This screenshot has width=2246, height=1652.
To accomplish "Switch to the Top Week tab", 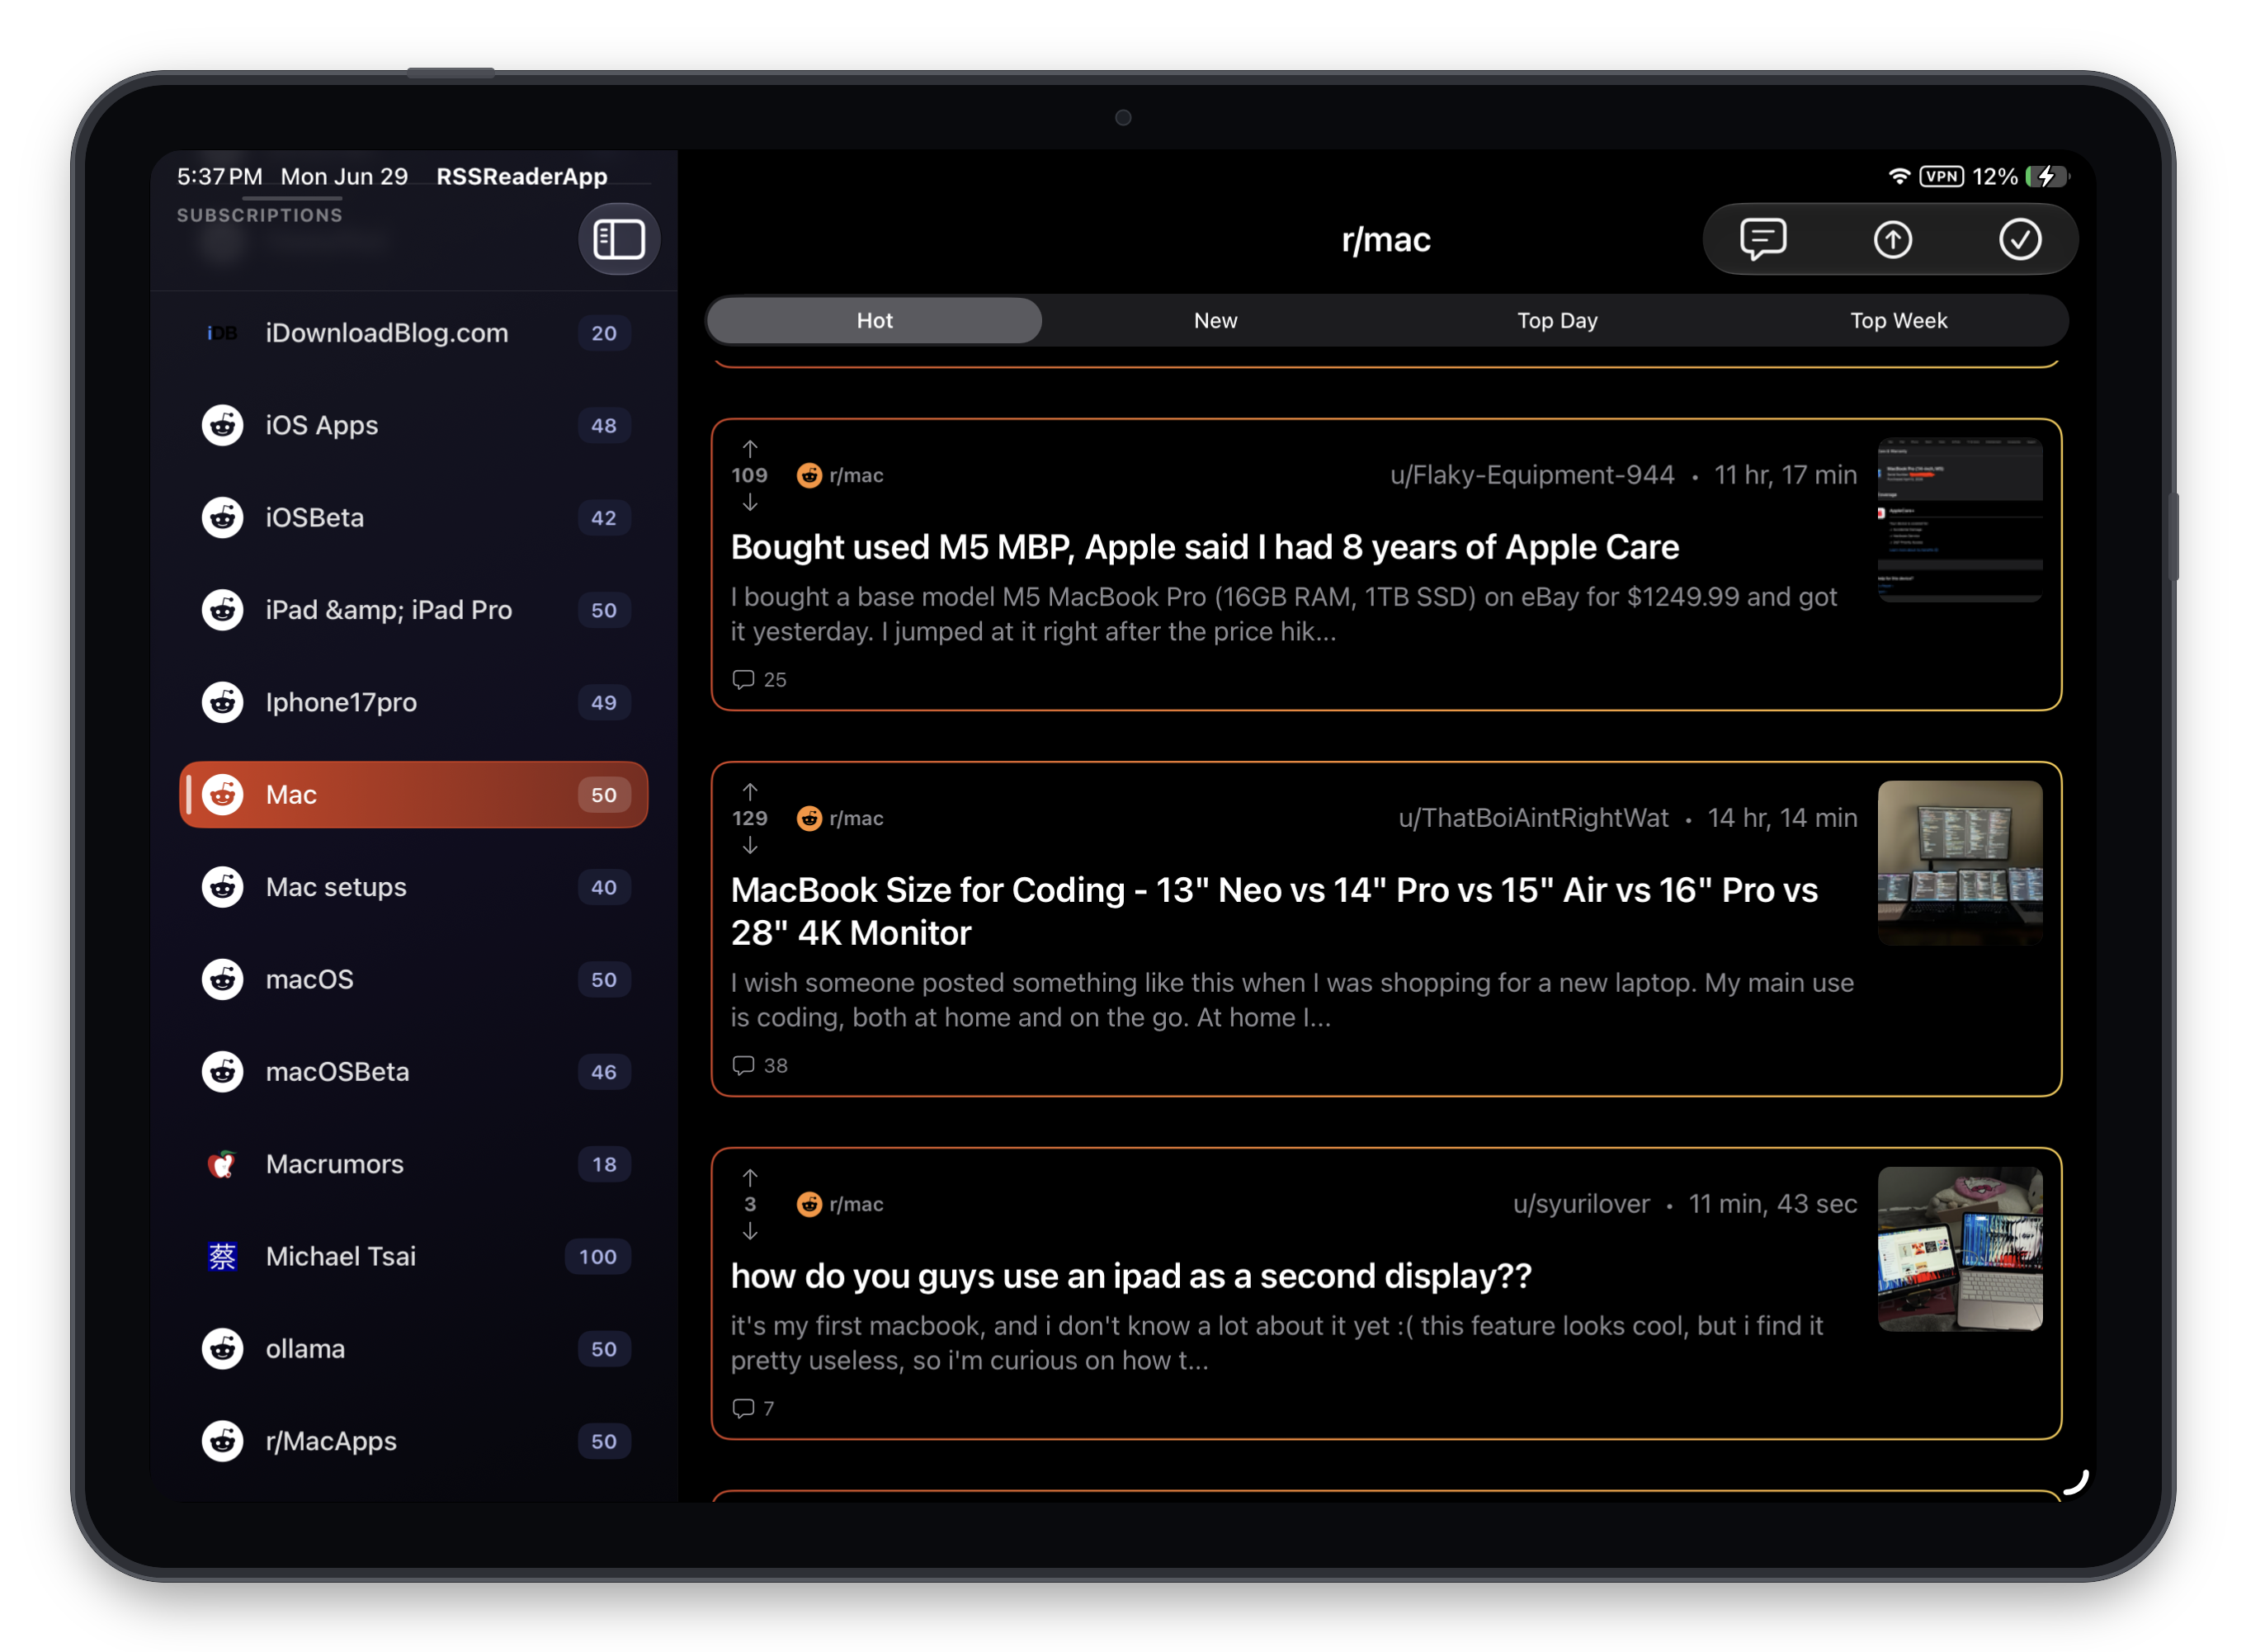I will tap(1897, 321).
